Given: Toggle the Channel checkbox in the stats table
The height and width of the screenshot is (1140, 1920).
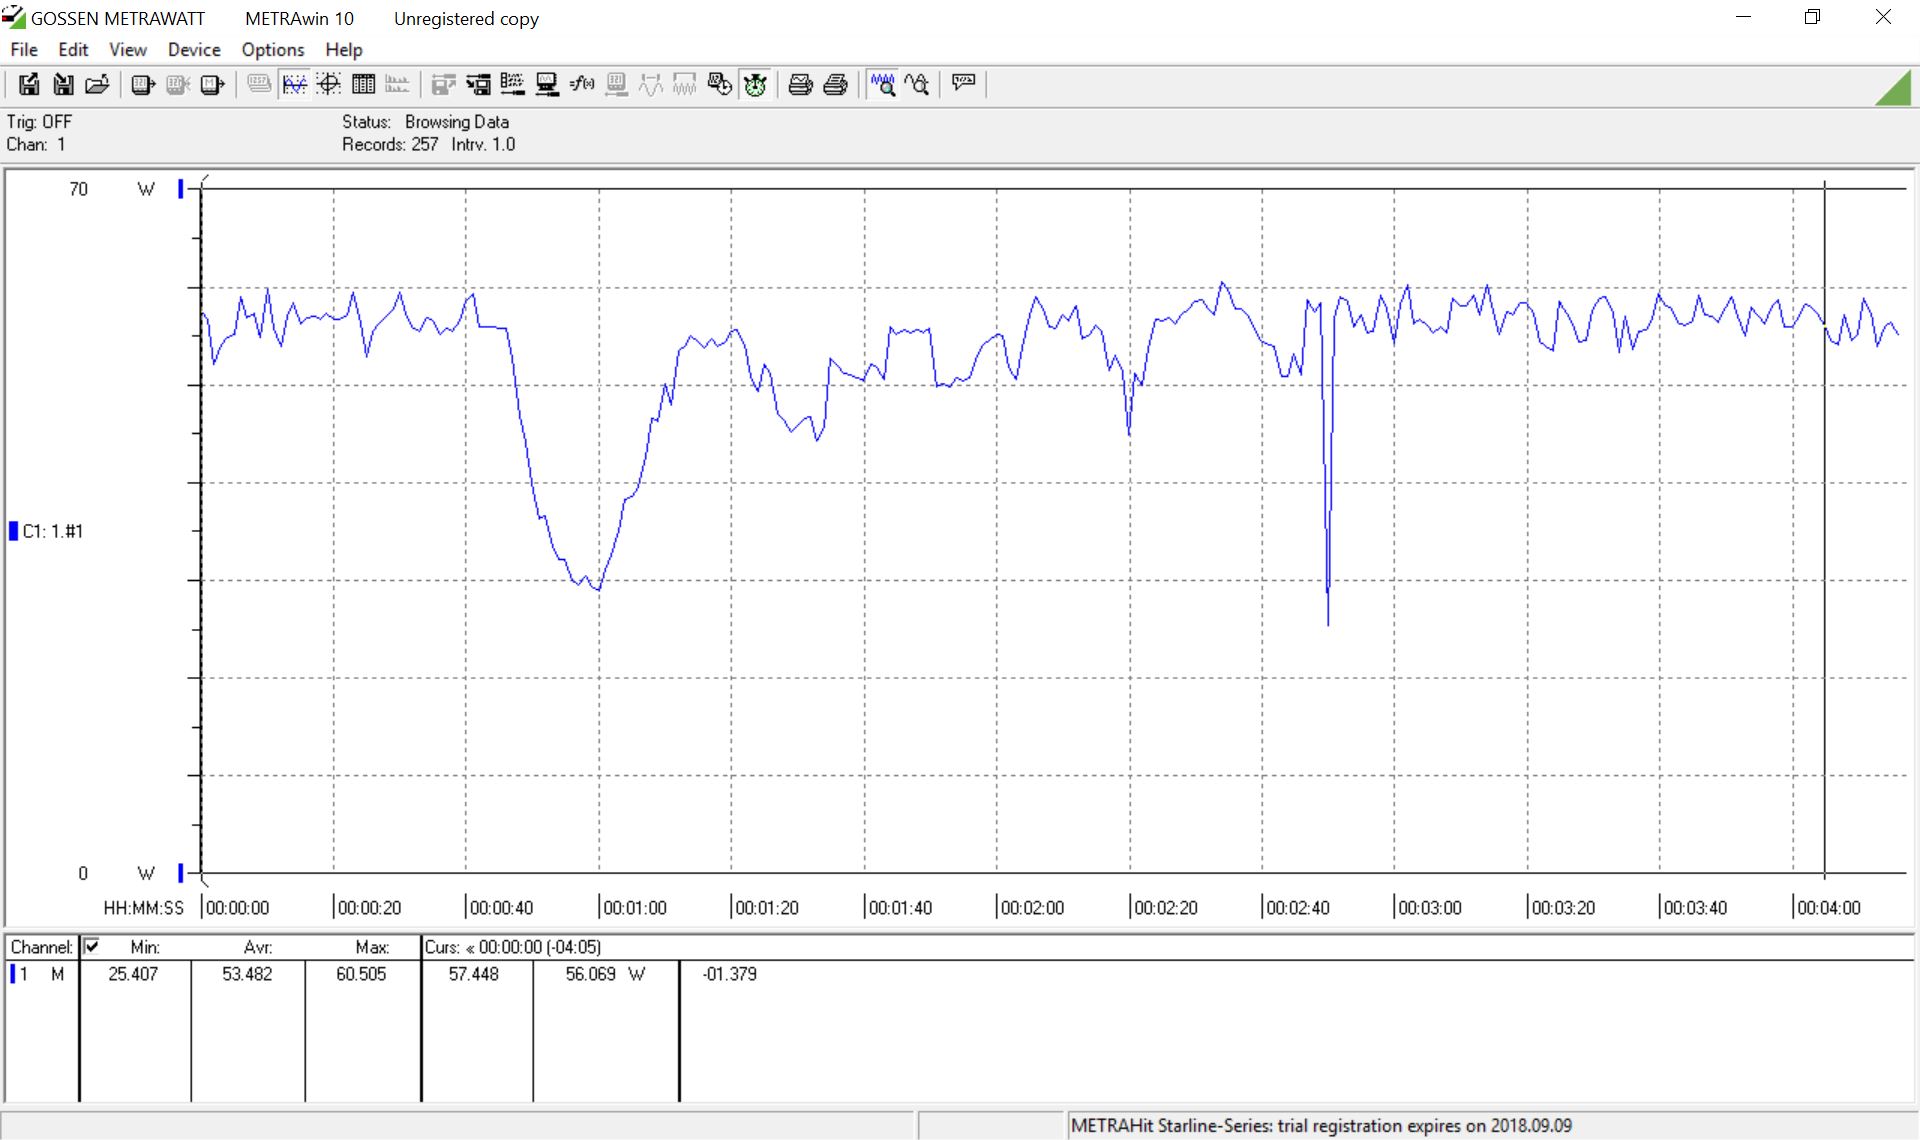Looking at the screenshot, I should 91,946.
